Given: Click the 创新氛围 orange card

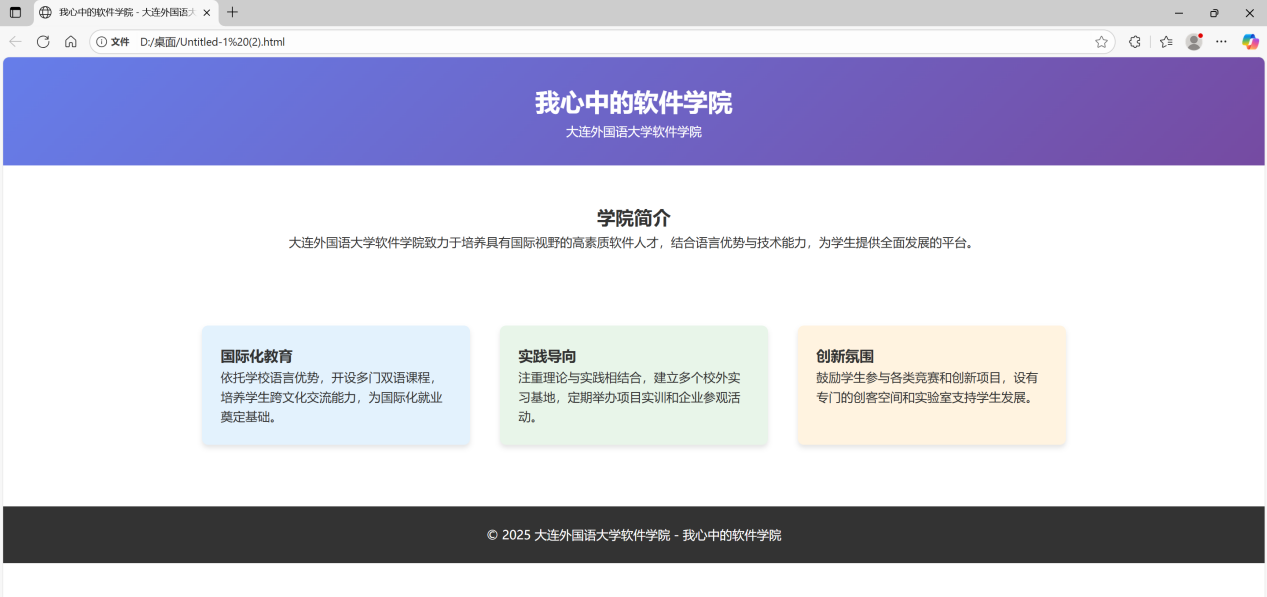Looking at the screenshot, I should coord(931,385).
